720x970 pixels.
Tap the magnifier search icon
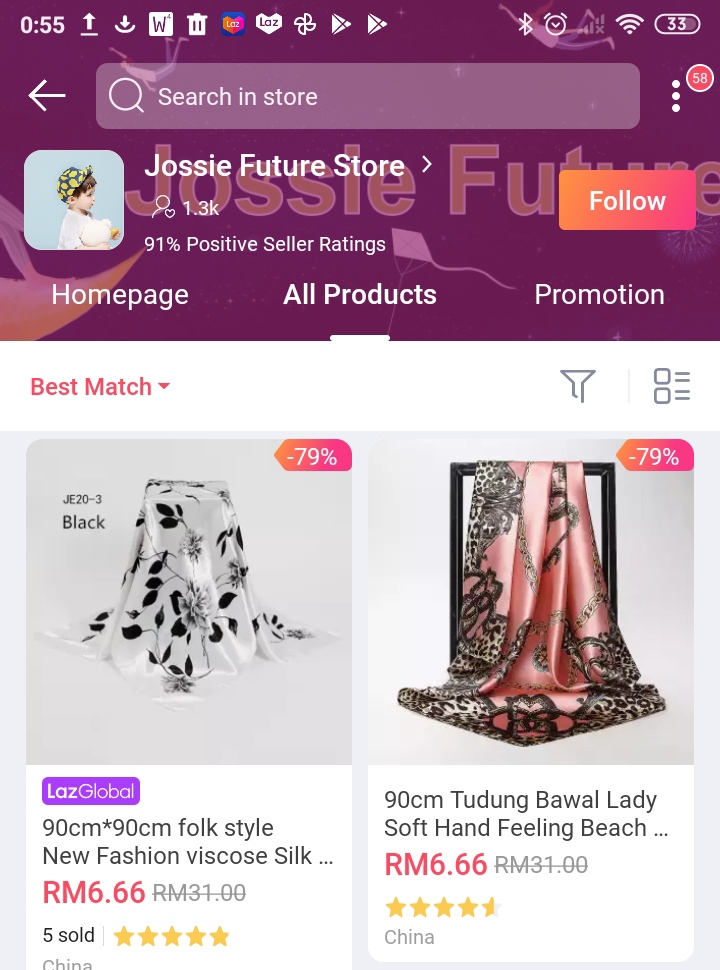(x=126, y=97)
